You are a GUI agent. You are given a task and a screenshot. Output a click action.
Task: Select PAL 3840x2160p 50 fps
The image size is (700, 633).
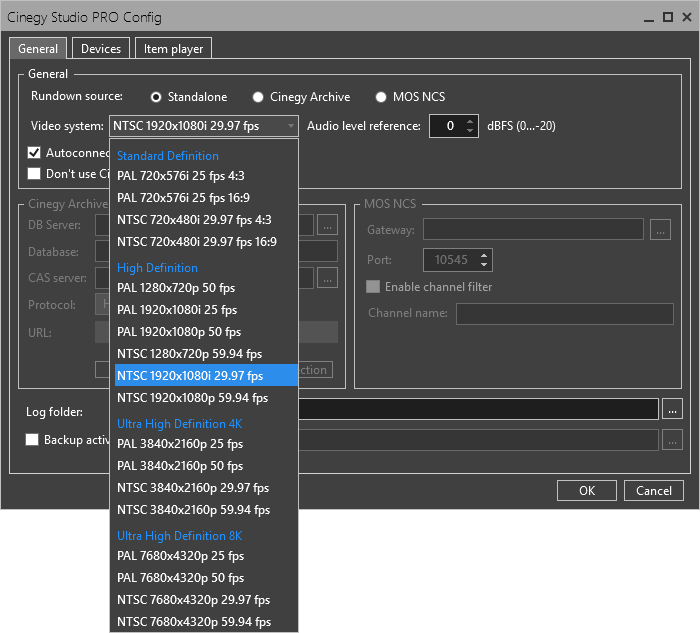pos(204,466)
